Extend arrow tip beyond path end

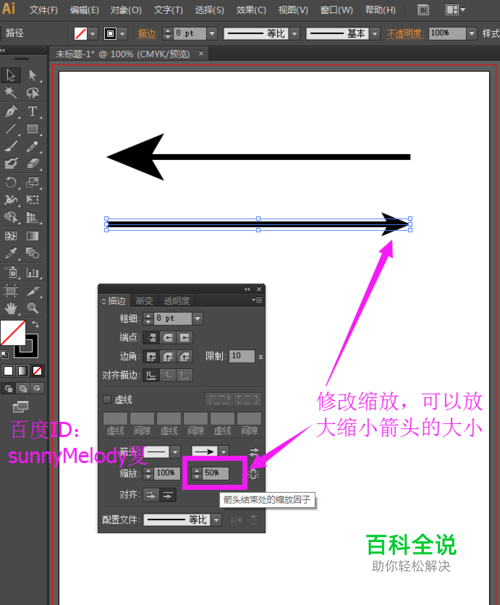coord(151,495)
